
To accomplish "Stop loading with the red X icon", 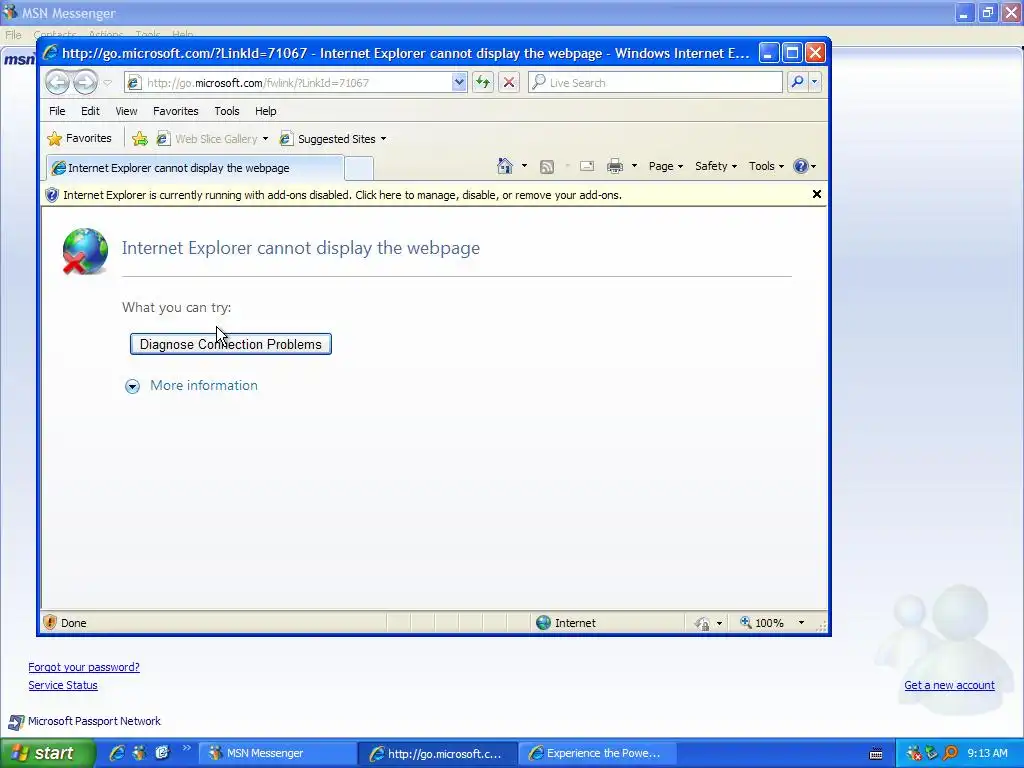I will point(509,82).
